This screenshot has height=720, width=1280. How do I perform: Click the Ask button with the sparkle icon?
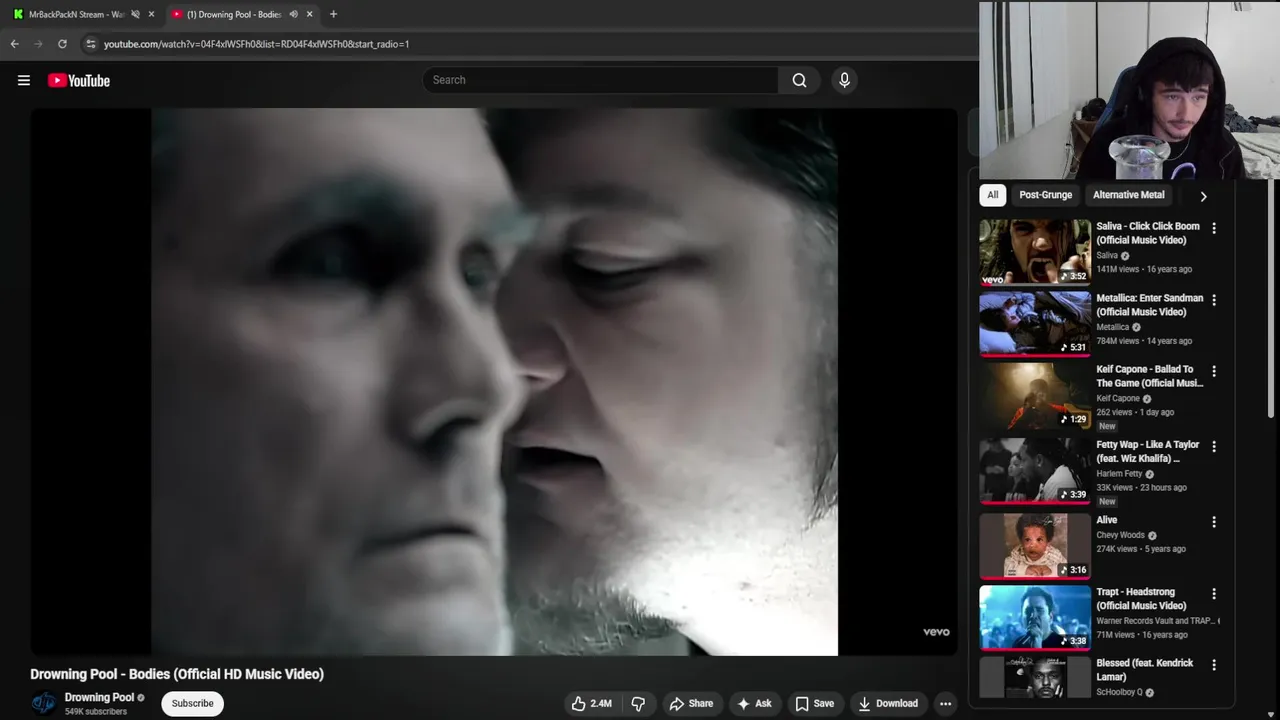pyautogui.click(x=754, y=703)
